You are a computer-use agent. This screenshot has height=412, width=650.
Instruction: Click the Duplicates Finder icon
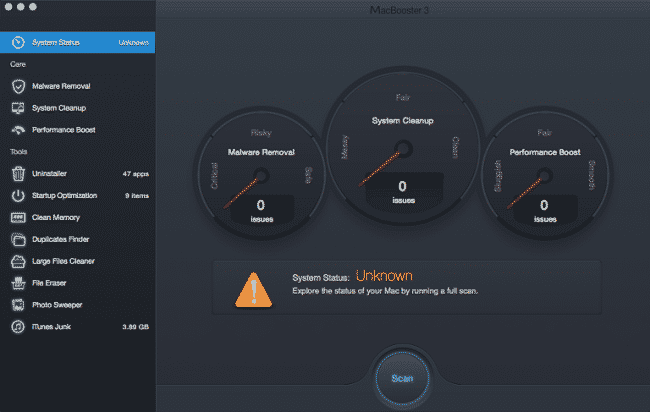click(x=18, y=239)
